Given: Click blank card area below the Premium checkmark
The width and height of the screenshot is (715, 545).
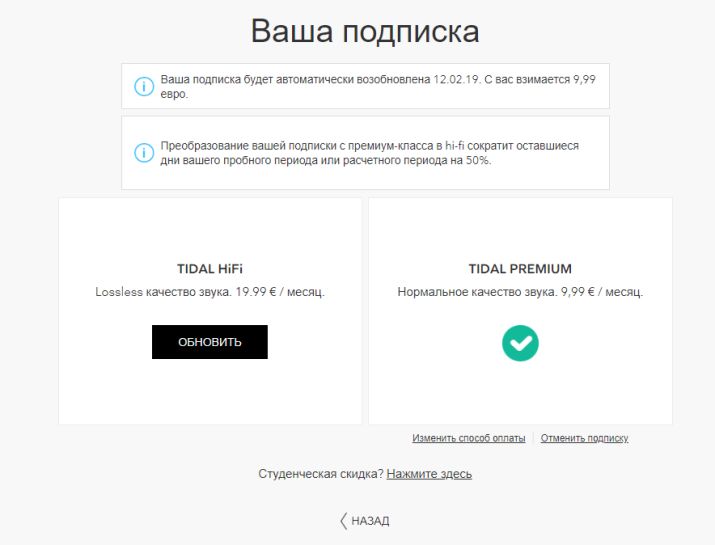Looking at the screenshot, I should coord(520,395).
